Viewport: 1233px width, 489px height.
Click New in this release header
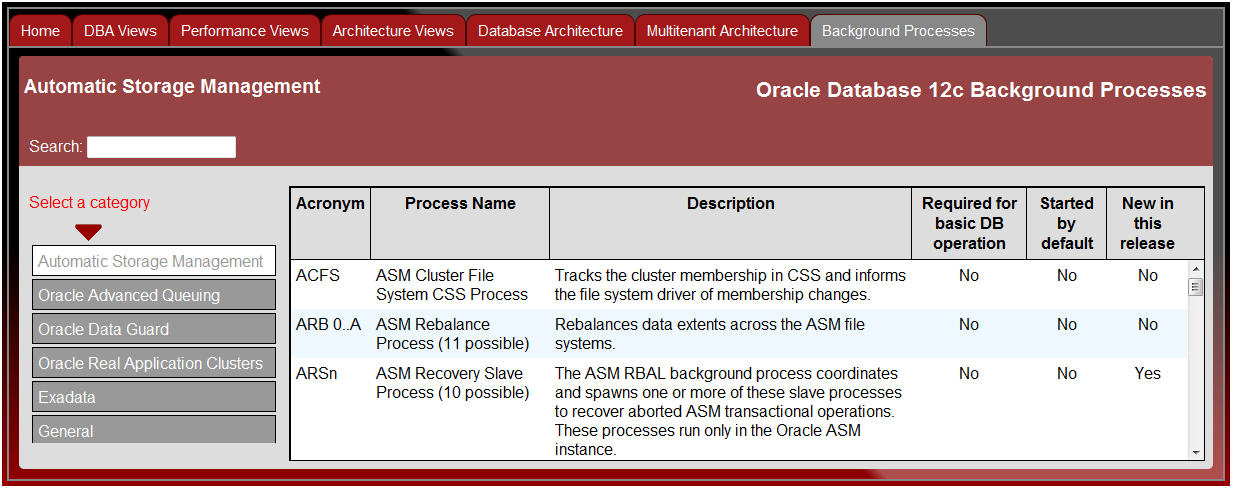(x=1147, y=223)
